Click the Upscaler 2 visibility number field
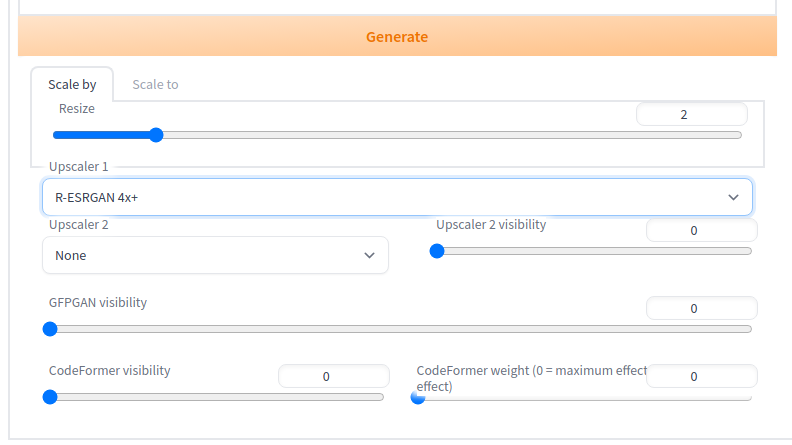The height and width of the screenshot is (445, 792). coord(701,231)
